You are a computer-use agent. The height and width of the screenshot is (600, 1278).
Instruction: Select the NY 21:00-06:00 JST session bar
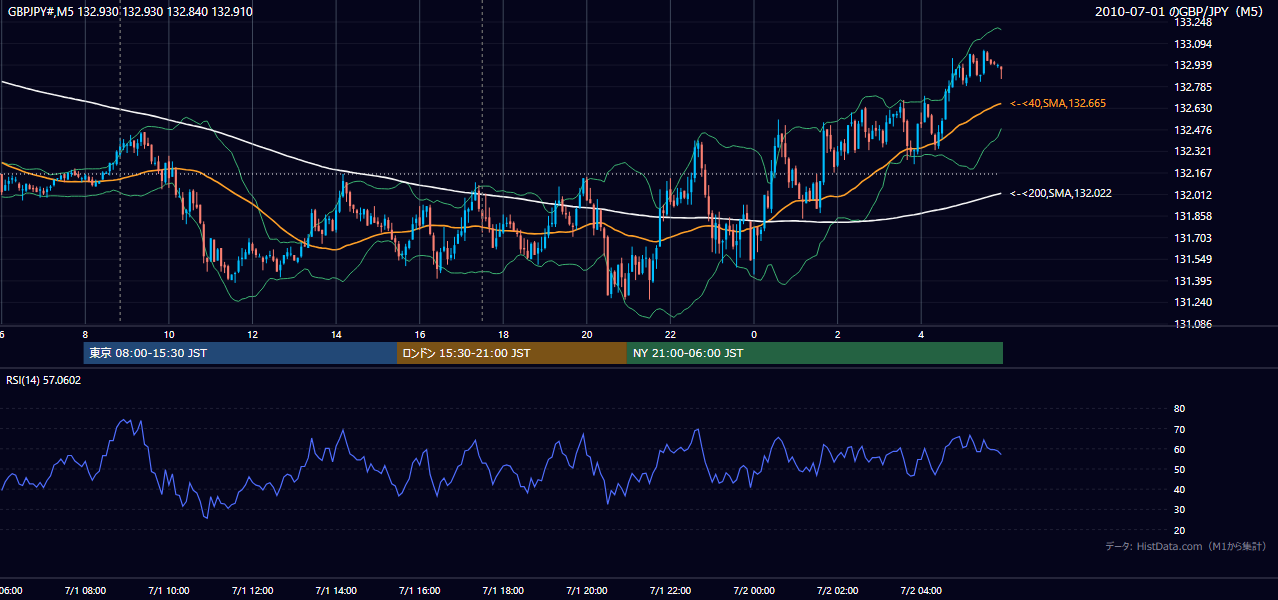815,353
